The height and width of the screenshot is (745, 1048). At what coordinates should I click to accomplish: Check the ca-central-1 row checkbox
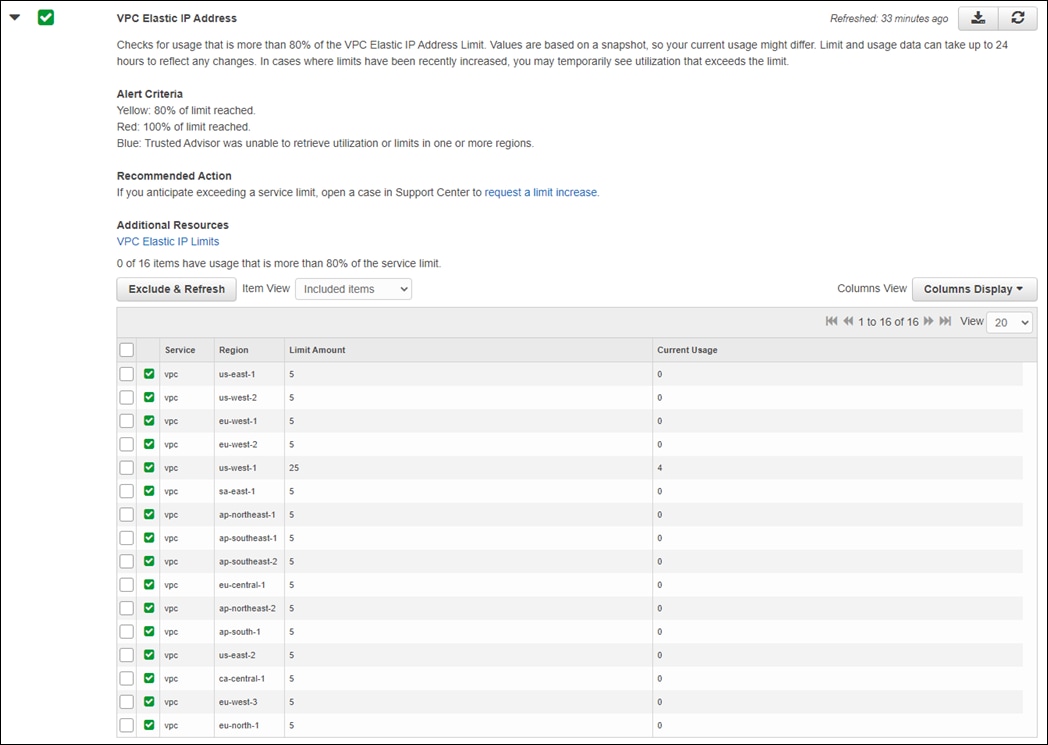point(126,678)
